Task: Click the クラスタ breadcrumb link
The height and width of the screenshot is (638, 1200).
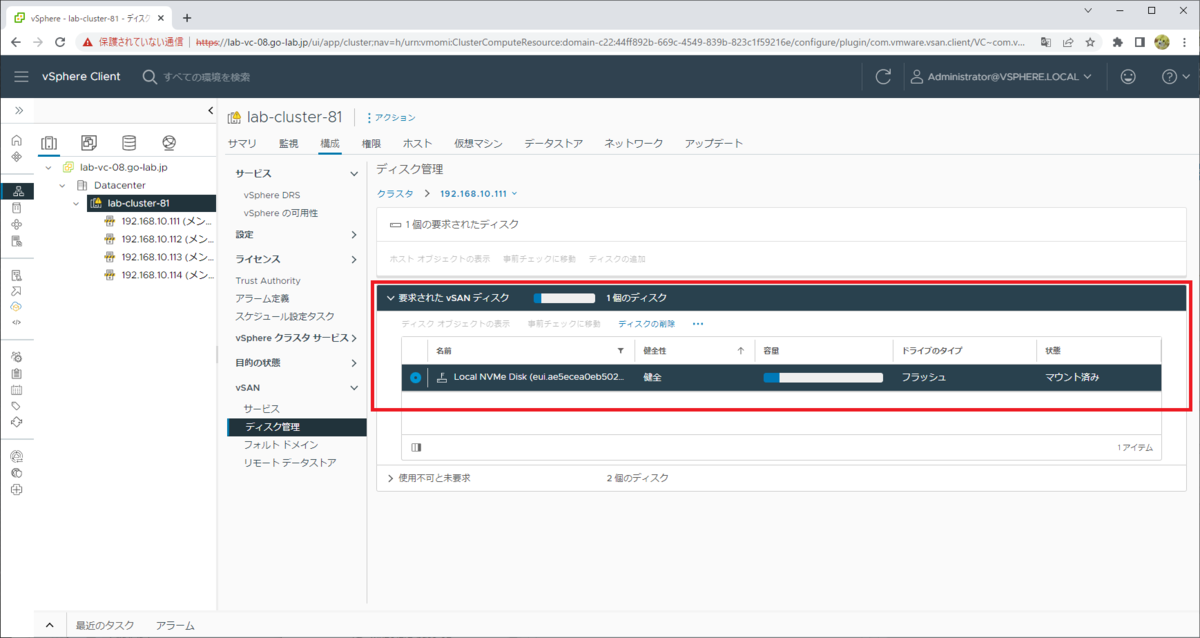Action: pos(394,193)
